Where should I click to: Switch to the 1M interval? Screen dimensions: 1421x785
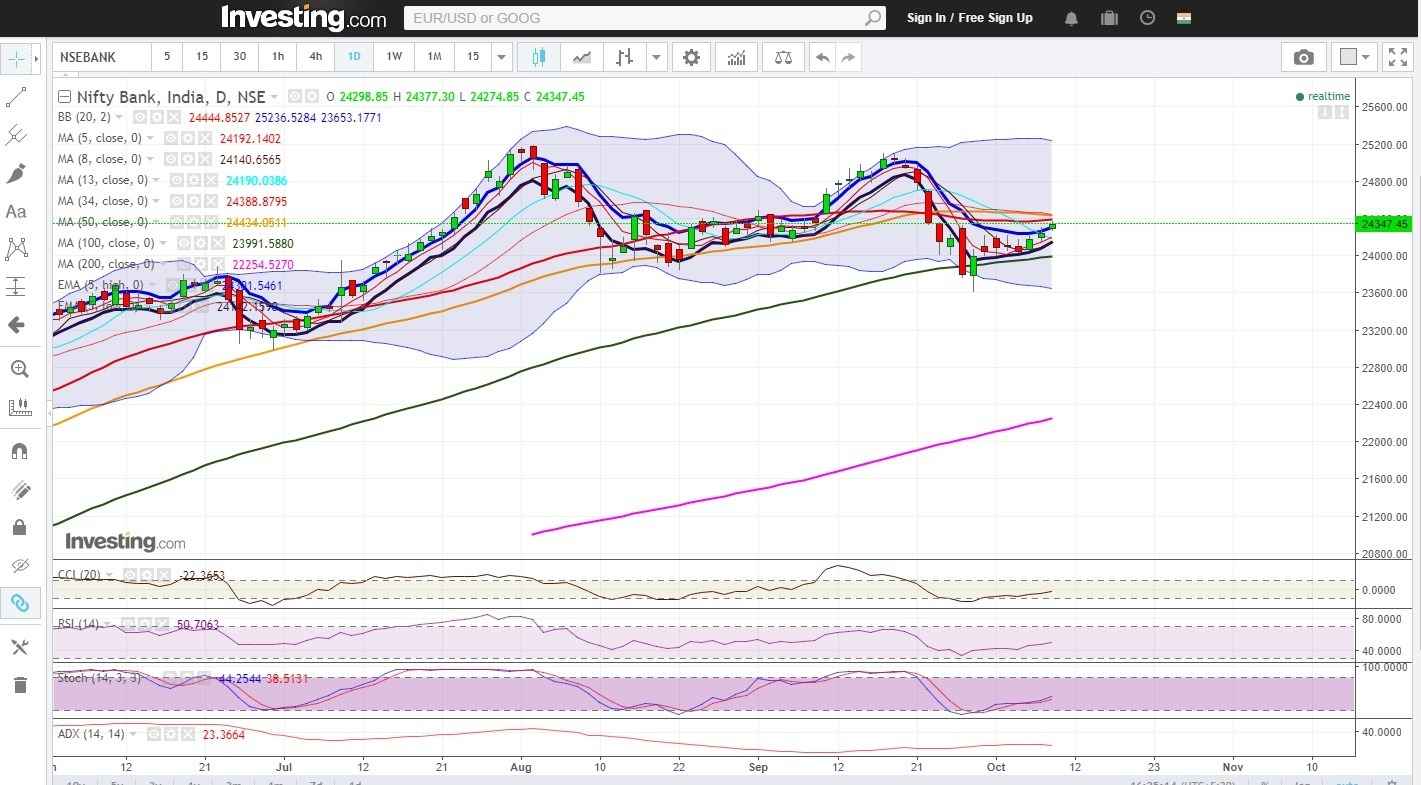point(434,57)
